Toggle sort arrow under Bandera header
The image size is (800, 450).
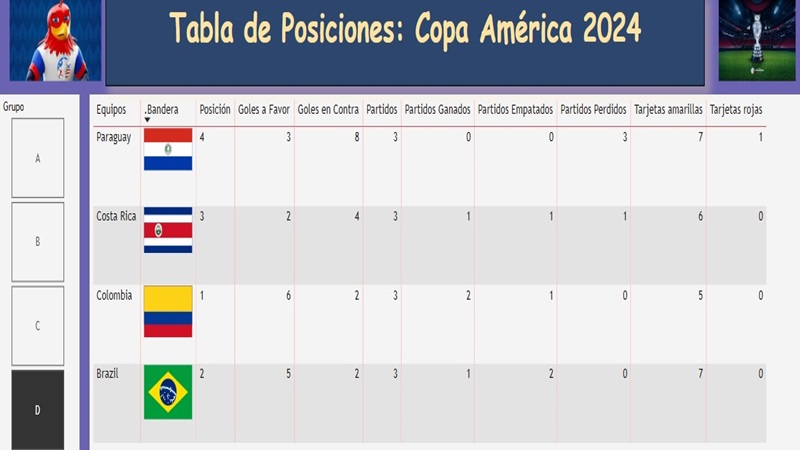click(148, 120)
